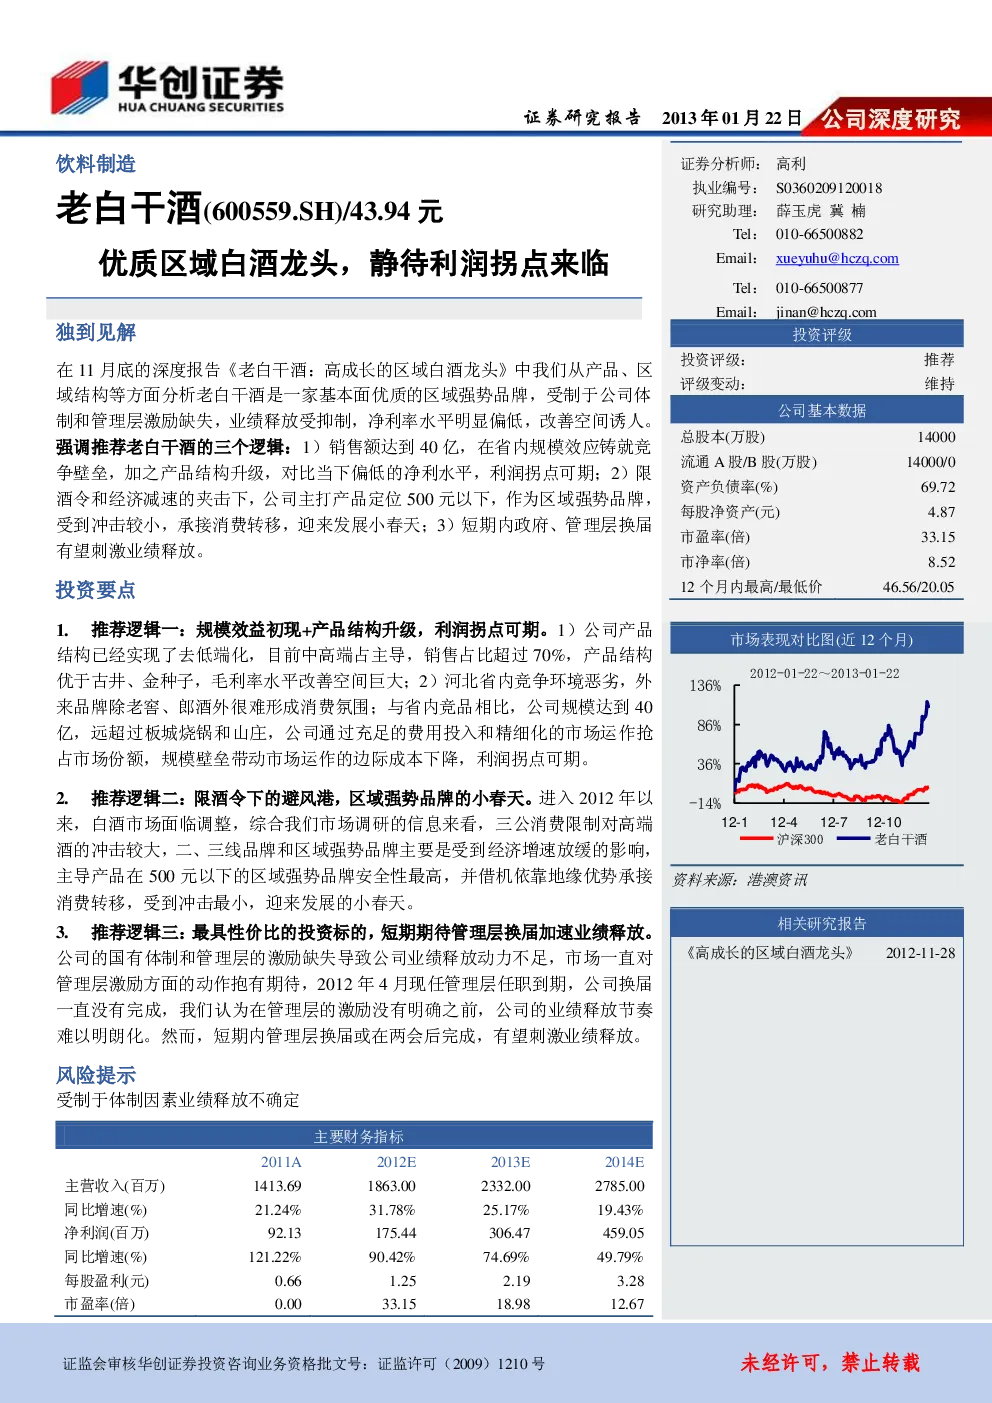Click 主营收入(百万) row label
The image size is (992, 1403).
click(x=115, y=1186)
